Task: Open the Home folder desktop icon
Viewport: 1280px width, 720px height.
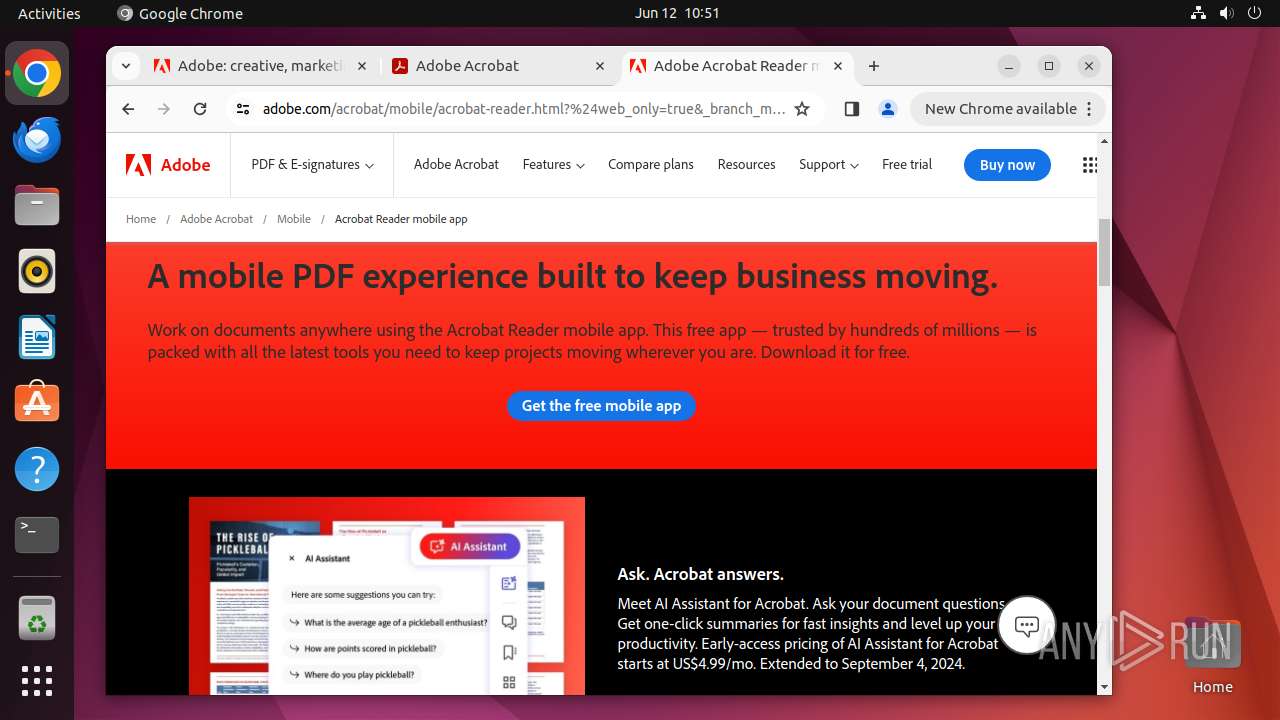Action: [1212, 657]
